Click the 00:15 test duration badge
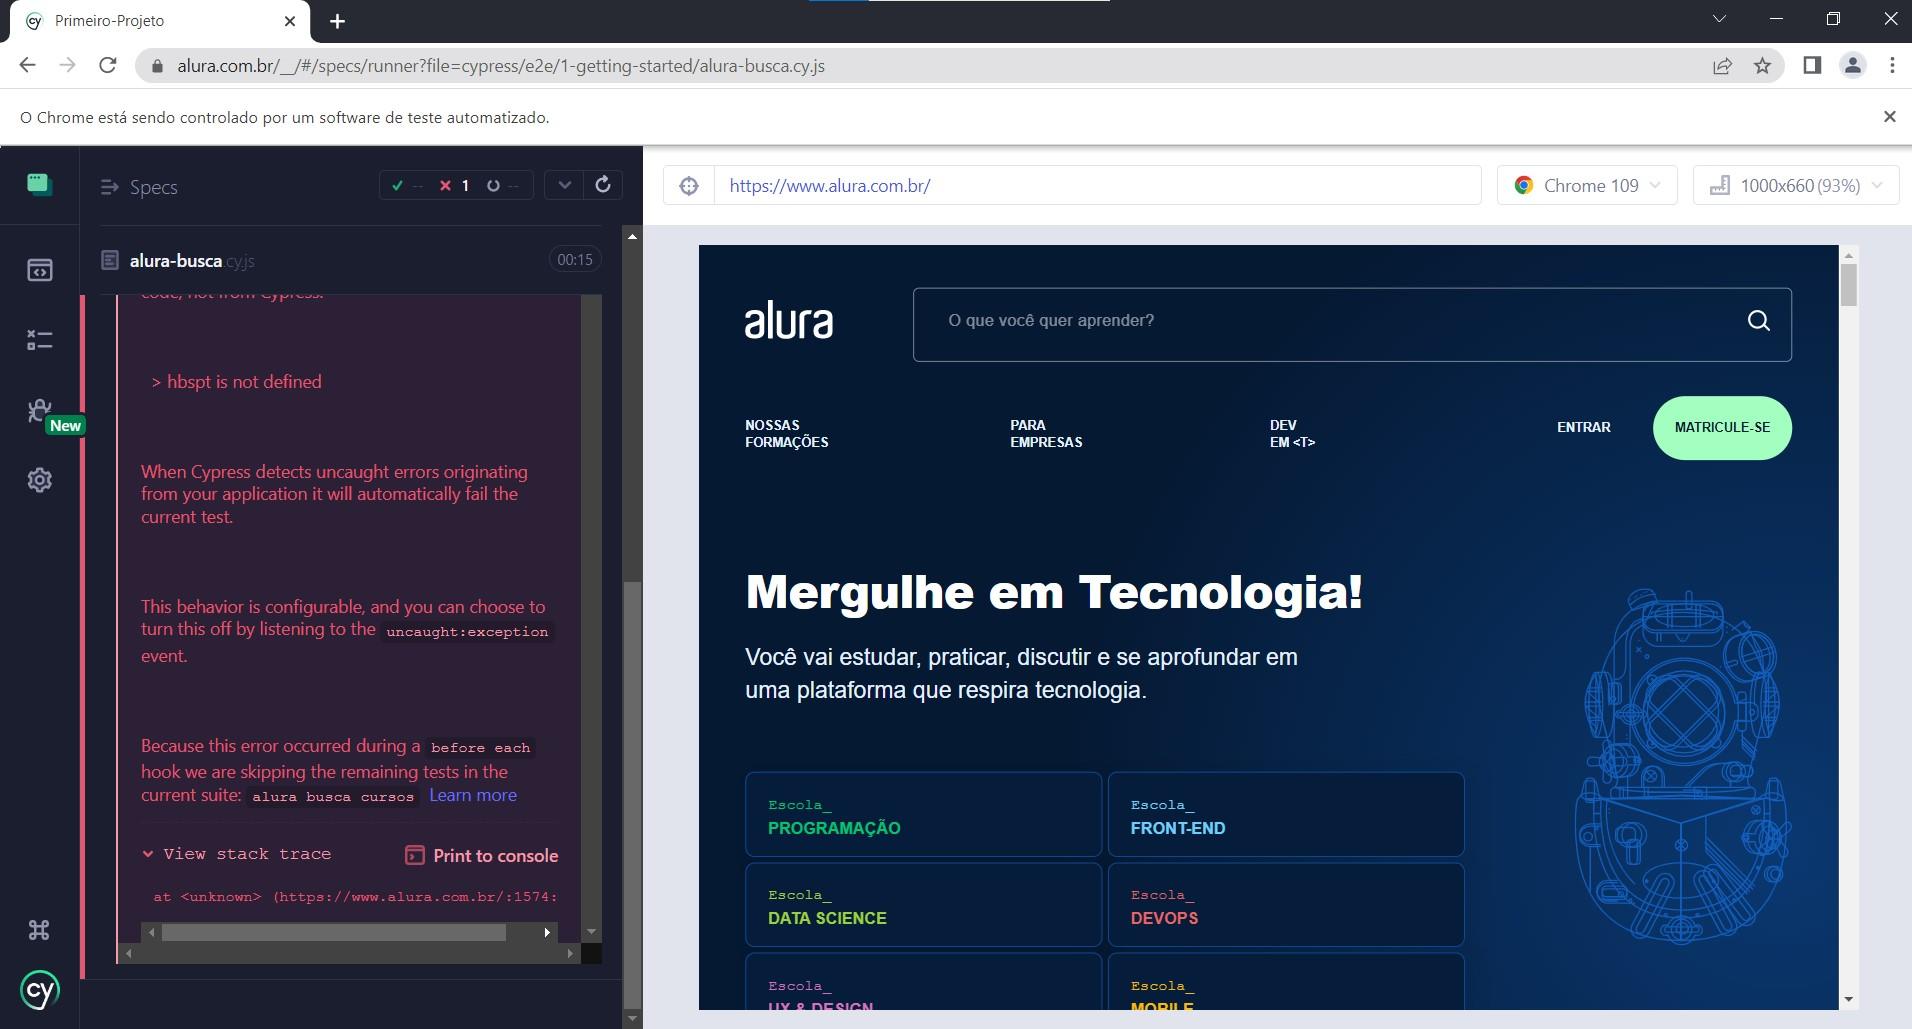 coord(575,260)
